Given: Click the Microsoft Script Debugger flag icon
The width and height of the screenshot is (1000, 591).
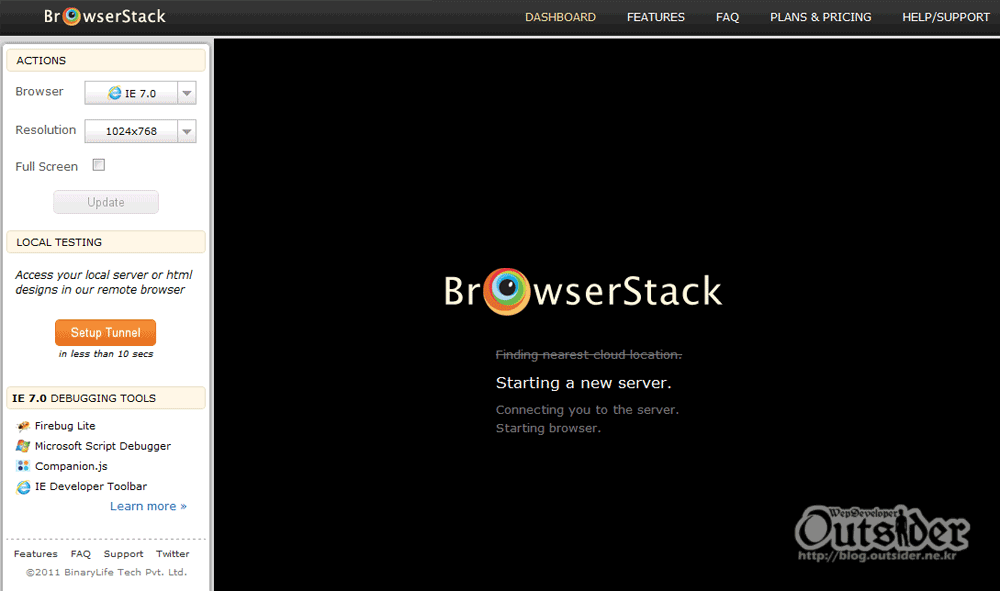Looking at the screenshot, I should point(24,446).
